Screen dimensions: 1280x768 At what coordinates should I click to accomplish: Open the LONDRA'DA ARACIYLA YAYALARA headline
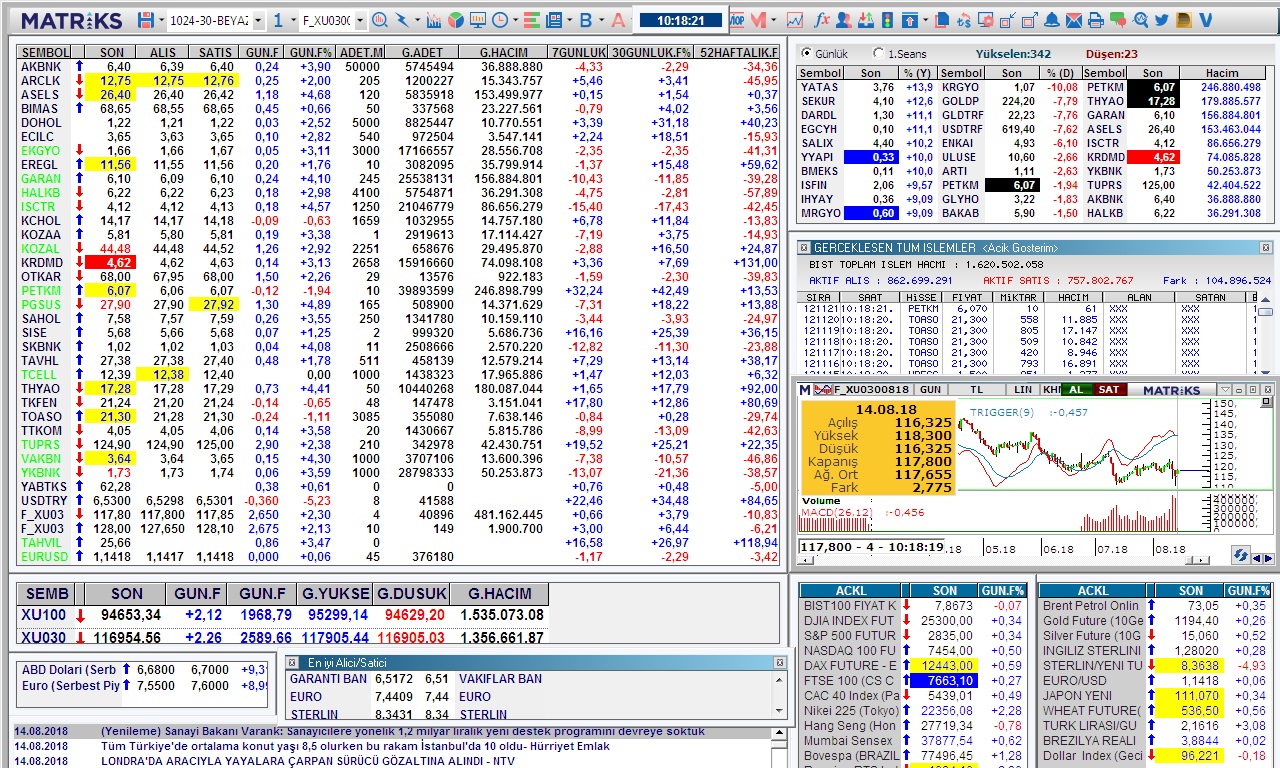click(308, 761)
